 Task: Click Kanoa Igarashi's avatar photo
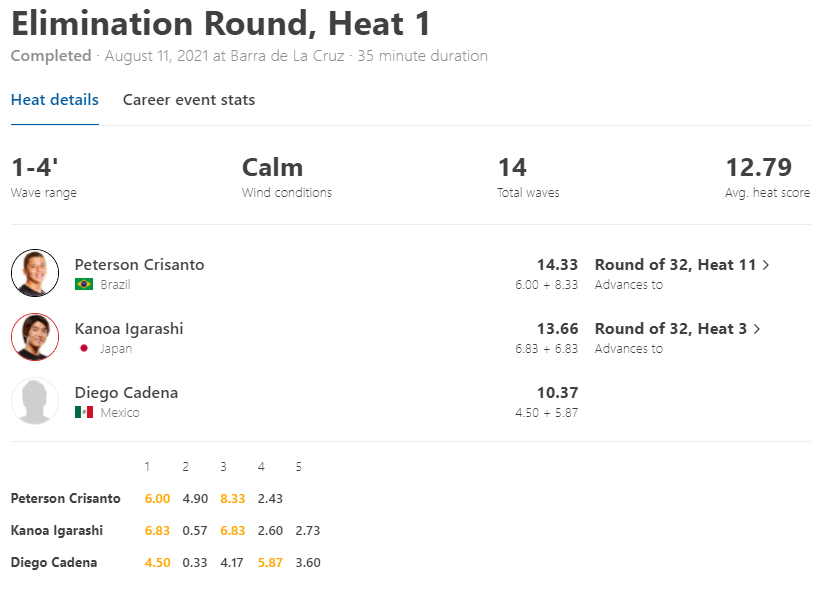coord(35,337)
